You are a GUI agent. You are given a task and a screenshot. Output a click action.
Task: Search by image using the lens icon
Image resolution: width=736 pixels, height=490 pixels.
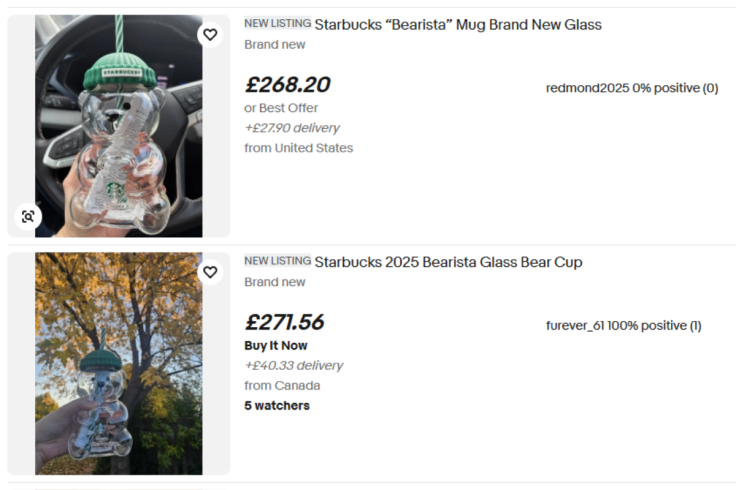(27, 216)
